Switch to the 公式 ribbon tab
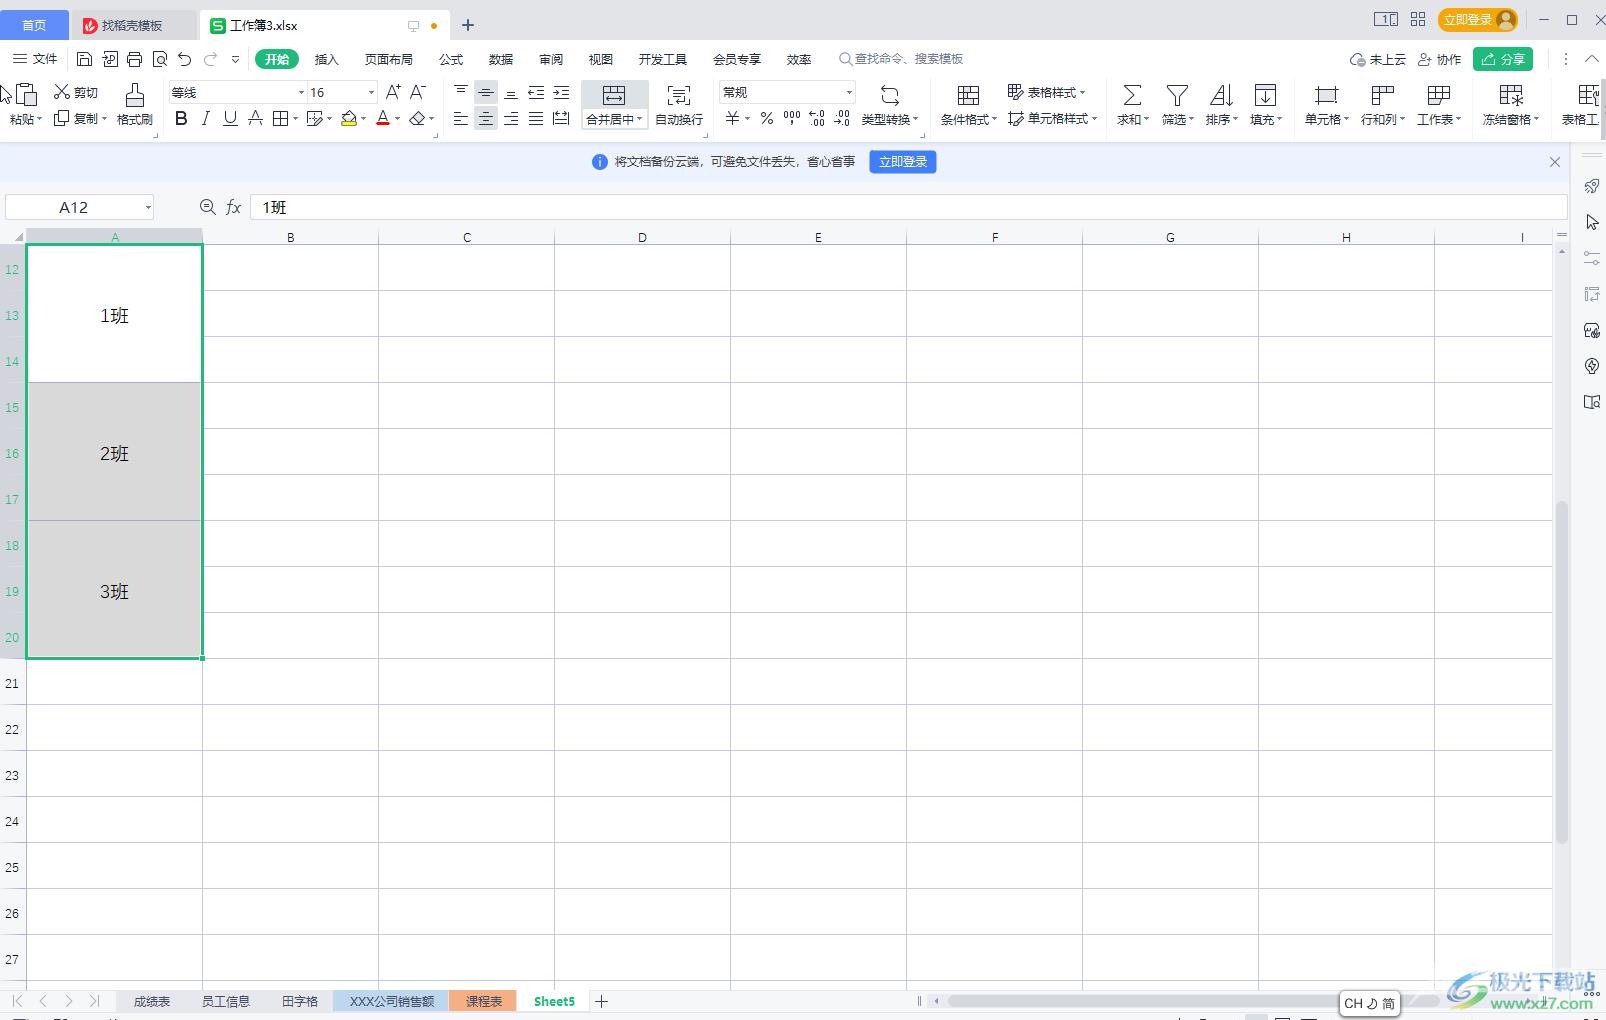The width and height of the screenshot is (1606, 1020). 451,59
